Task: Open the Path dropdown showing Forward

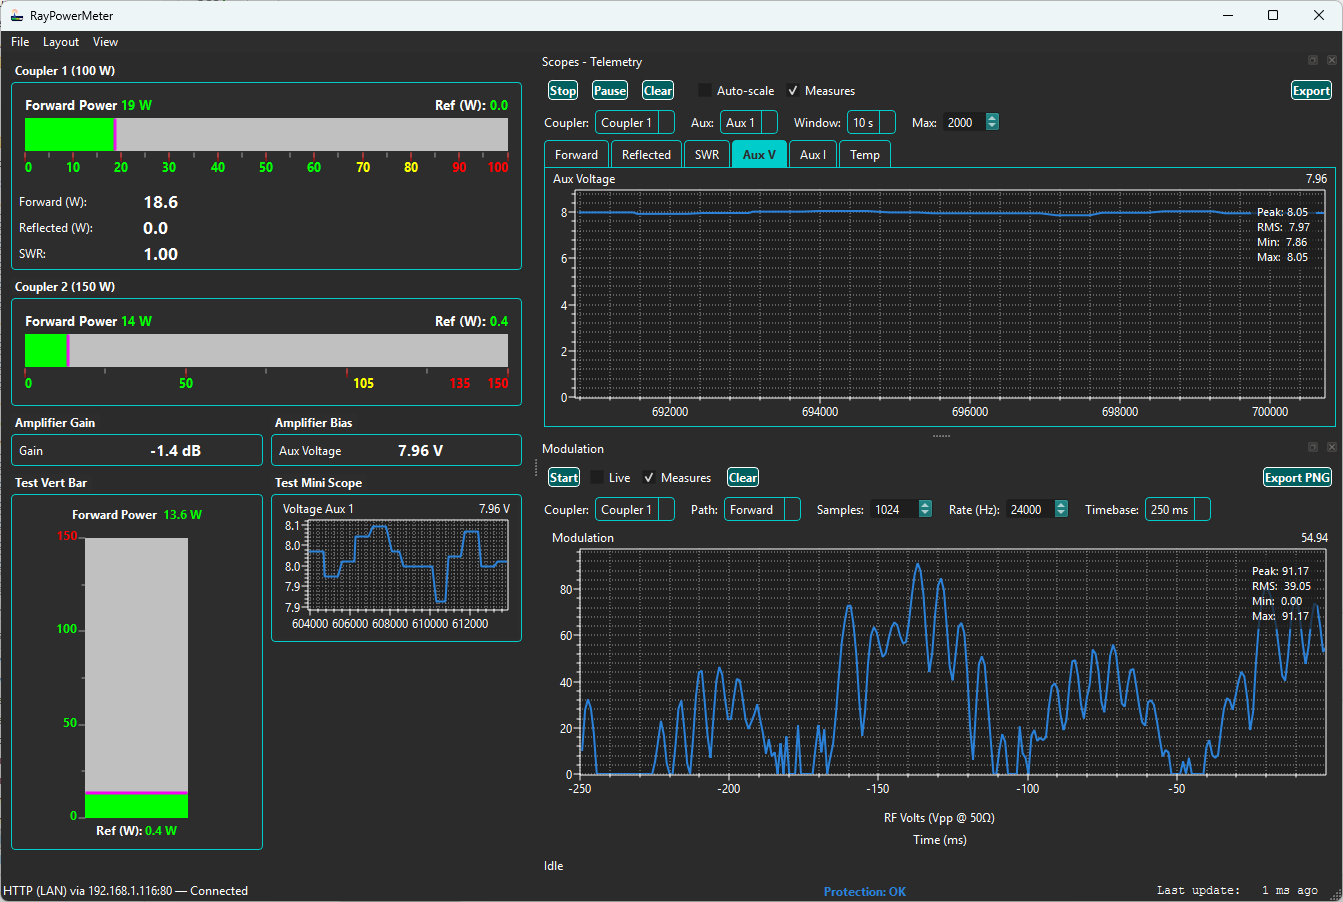Action: [762, 510]
